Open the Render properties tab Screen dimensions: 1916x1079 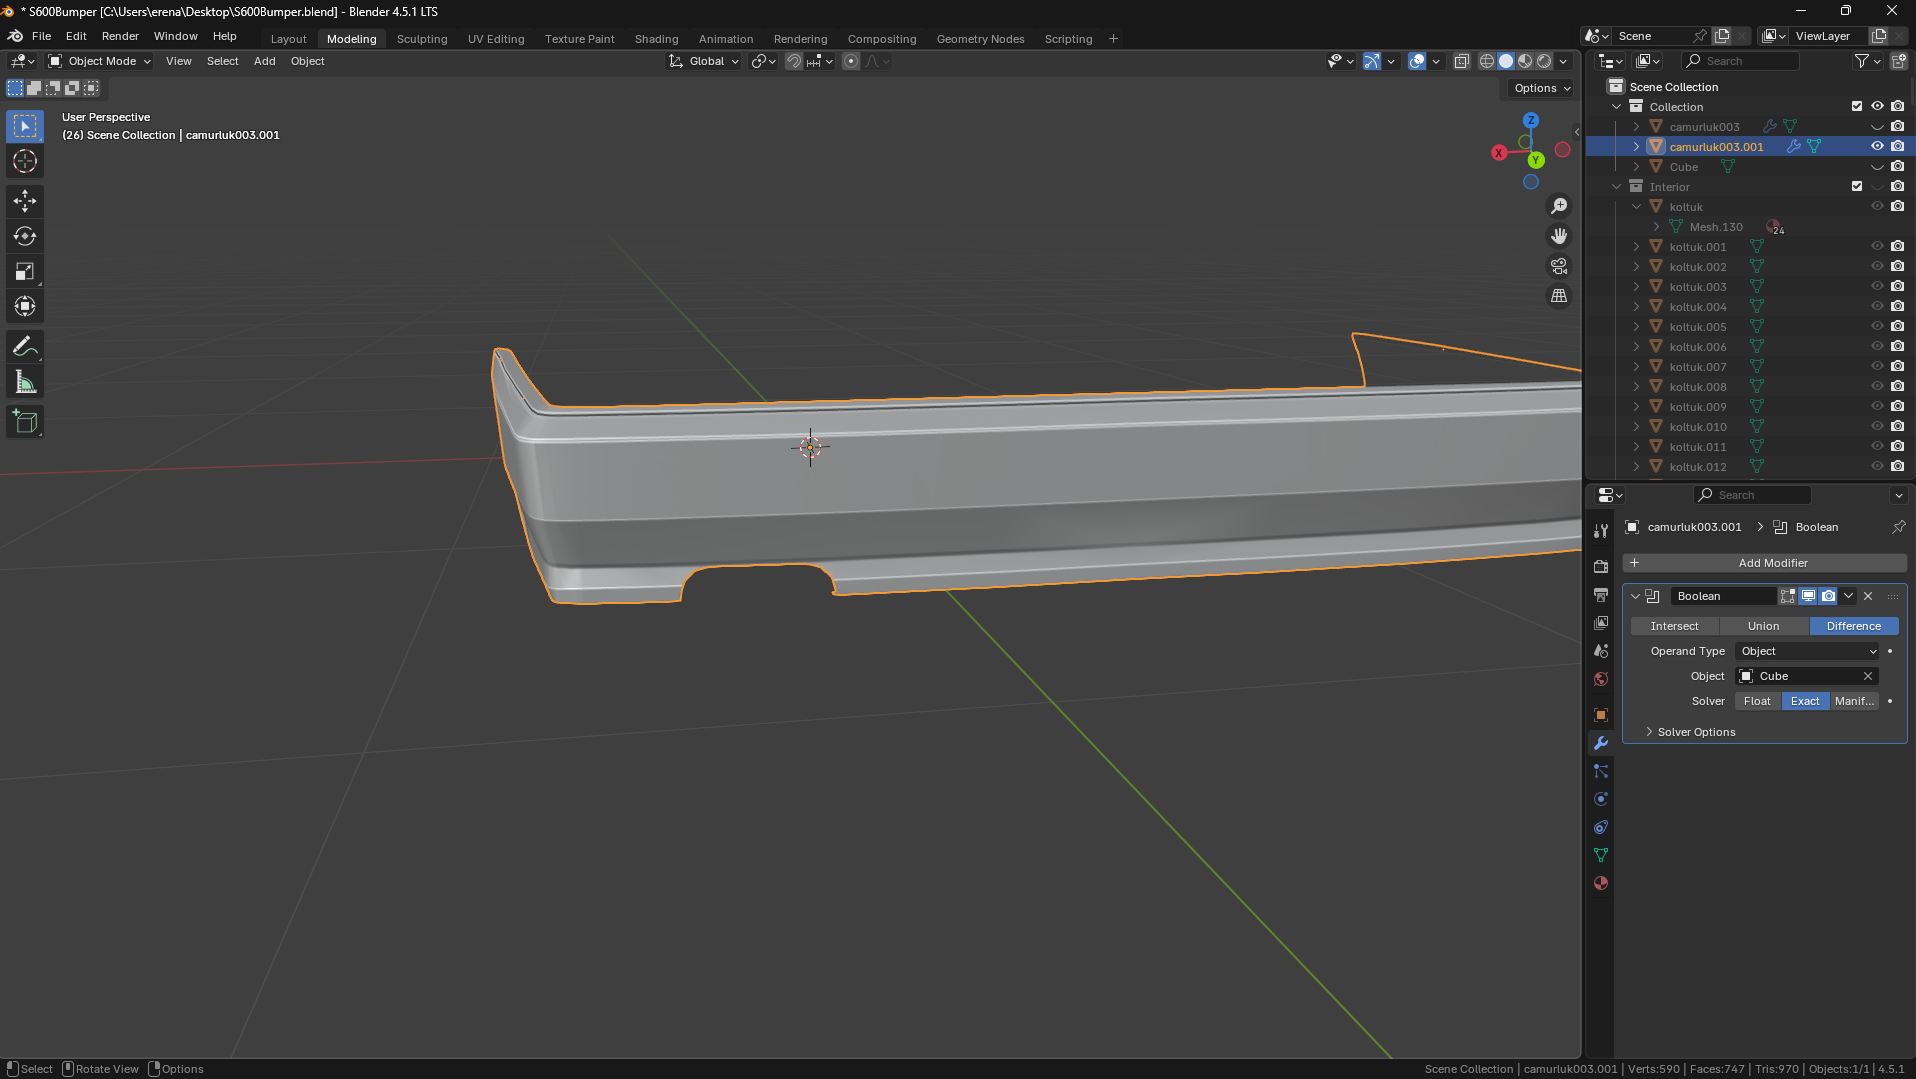point(1601,566)
